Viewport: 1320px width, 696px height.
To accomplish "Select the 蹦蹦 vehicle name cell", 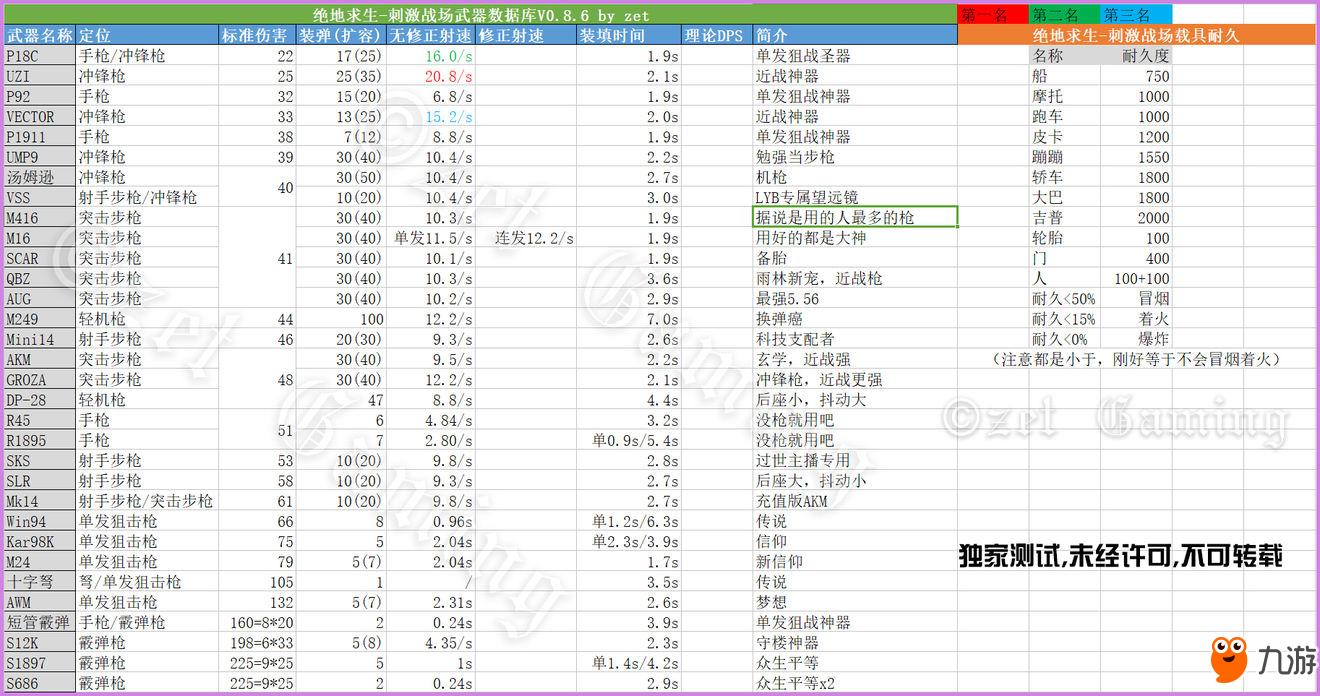I will [x=1066, y=157].
